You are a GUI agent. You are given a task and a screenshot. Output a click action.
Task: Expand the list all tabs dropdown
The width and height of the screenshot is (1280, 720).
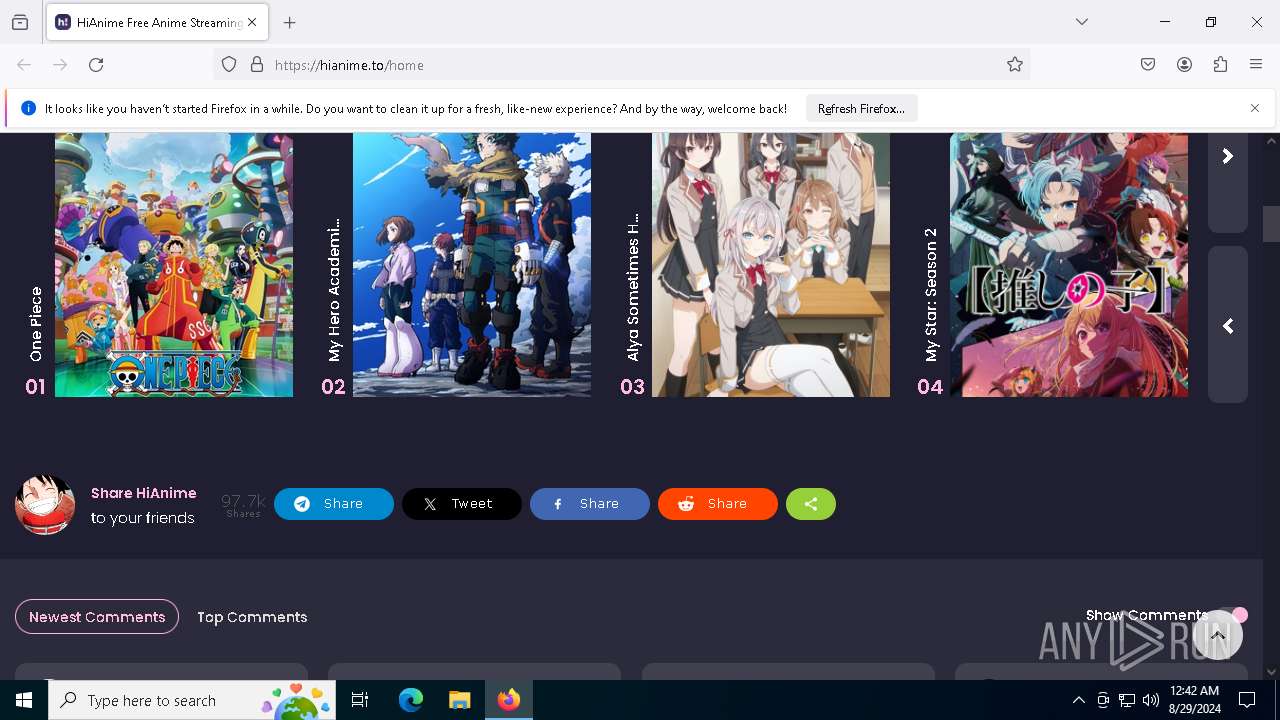[1082, 22]
